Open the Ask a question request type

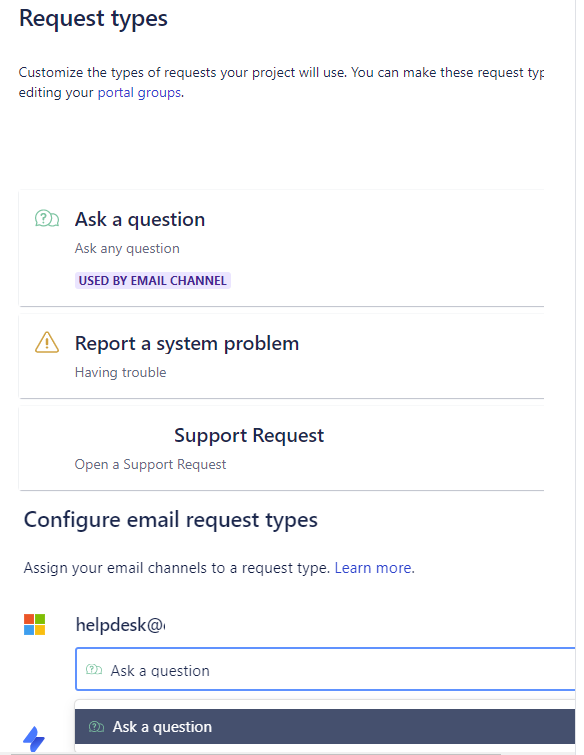(x=140, y=220)
